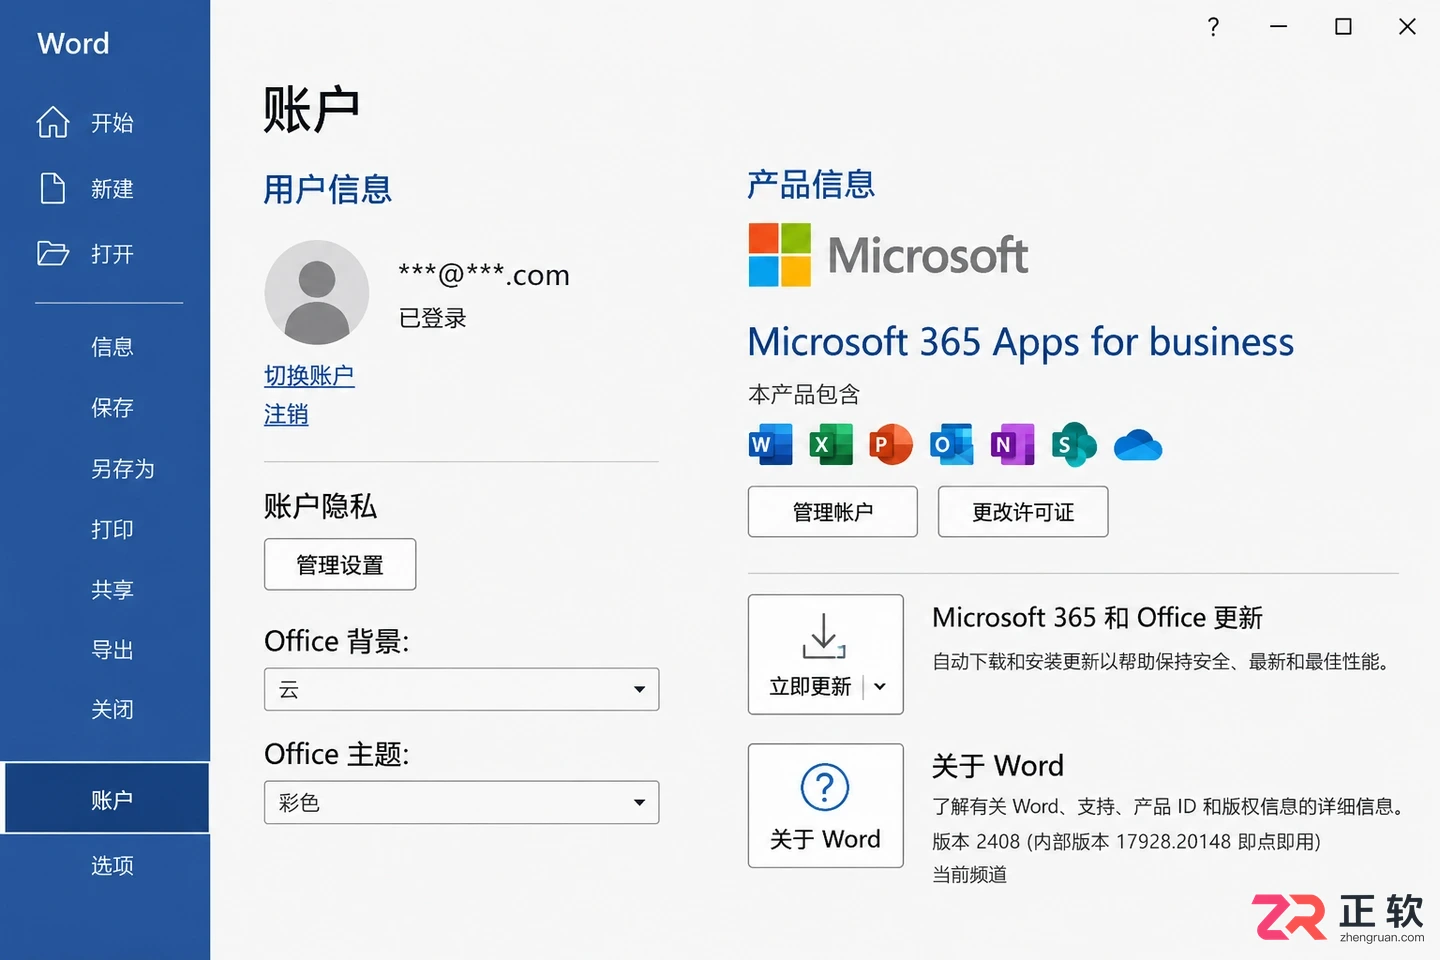Viewport: 1440px width, 960px height.
Task: Click the Outlook app icon
Action: point(951,445)
